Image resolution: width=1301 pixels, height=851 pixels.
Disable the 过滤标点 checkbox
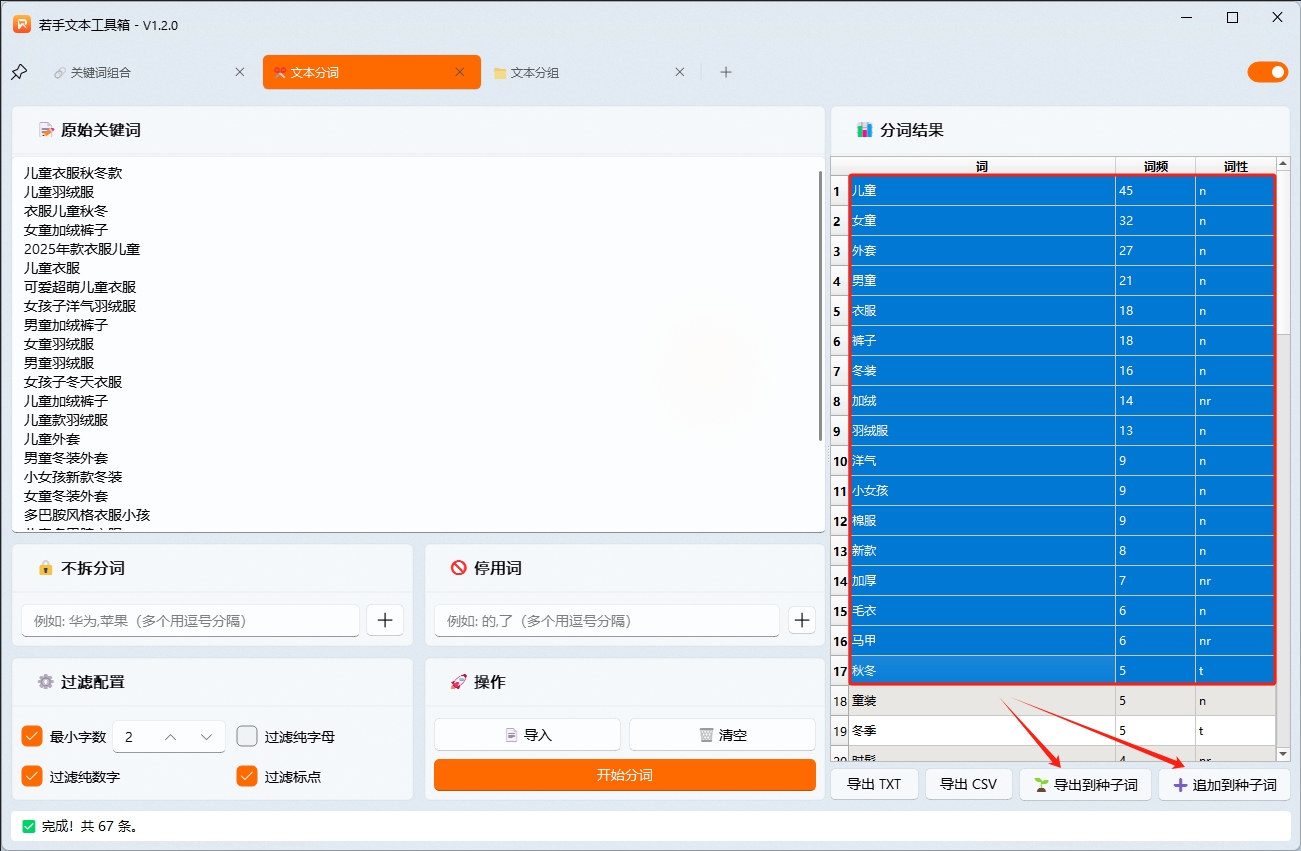pyautogui.click(x=246, y=774)
